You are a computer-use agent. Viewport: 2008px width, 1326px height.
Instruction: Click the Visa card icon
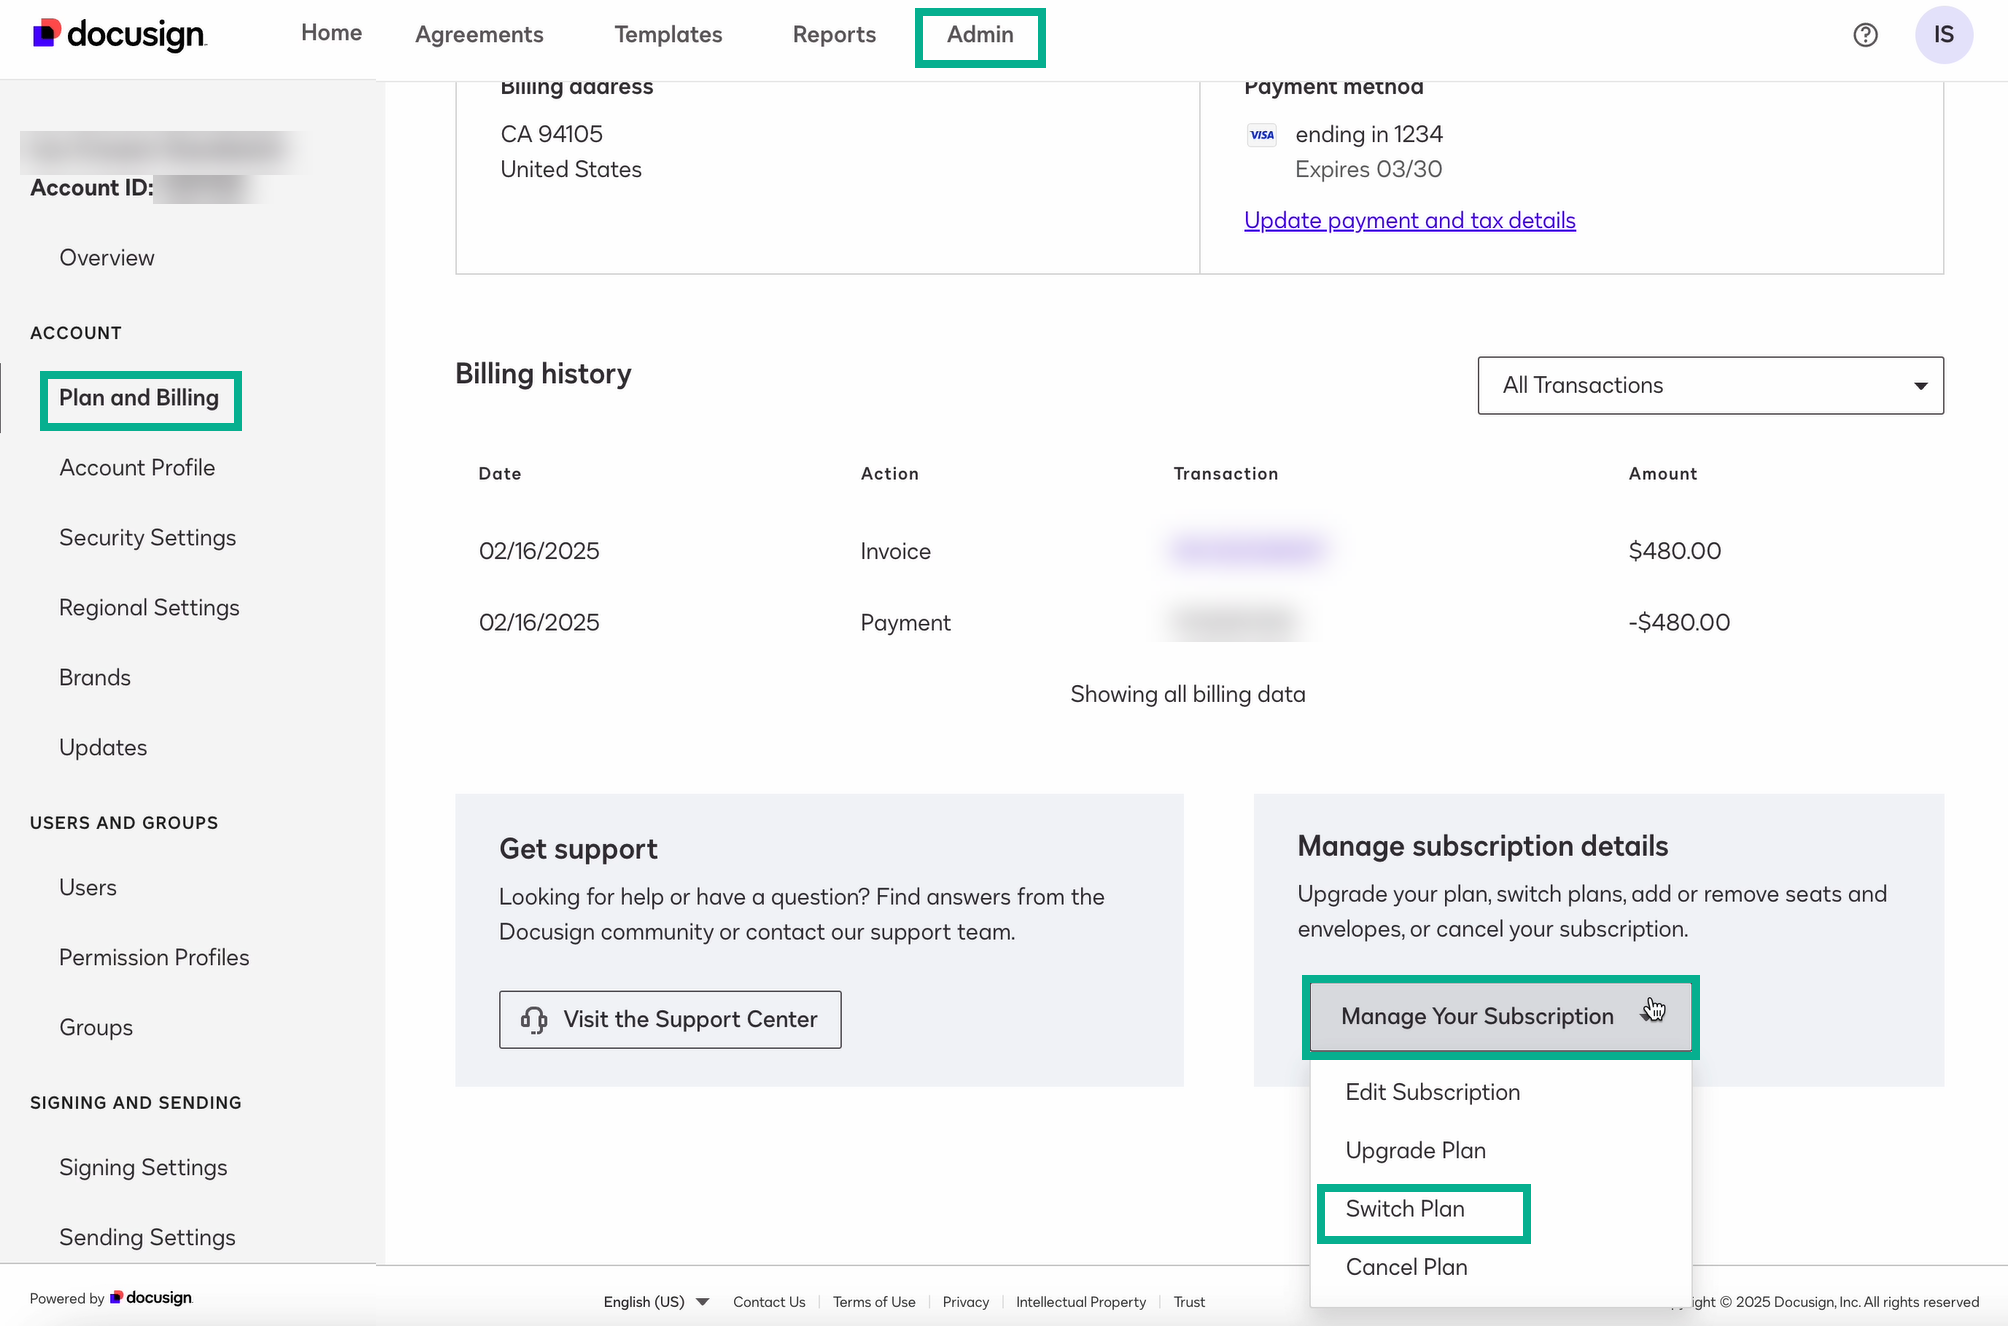coord(1261,134)
